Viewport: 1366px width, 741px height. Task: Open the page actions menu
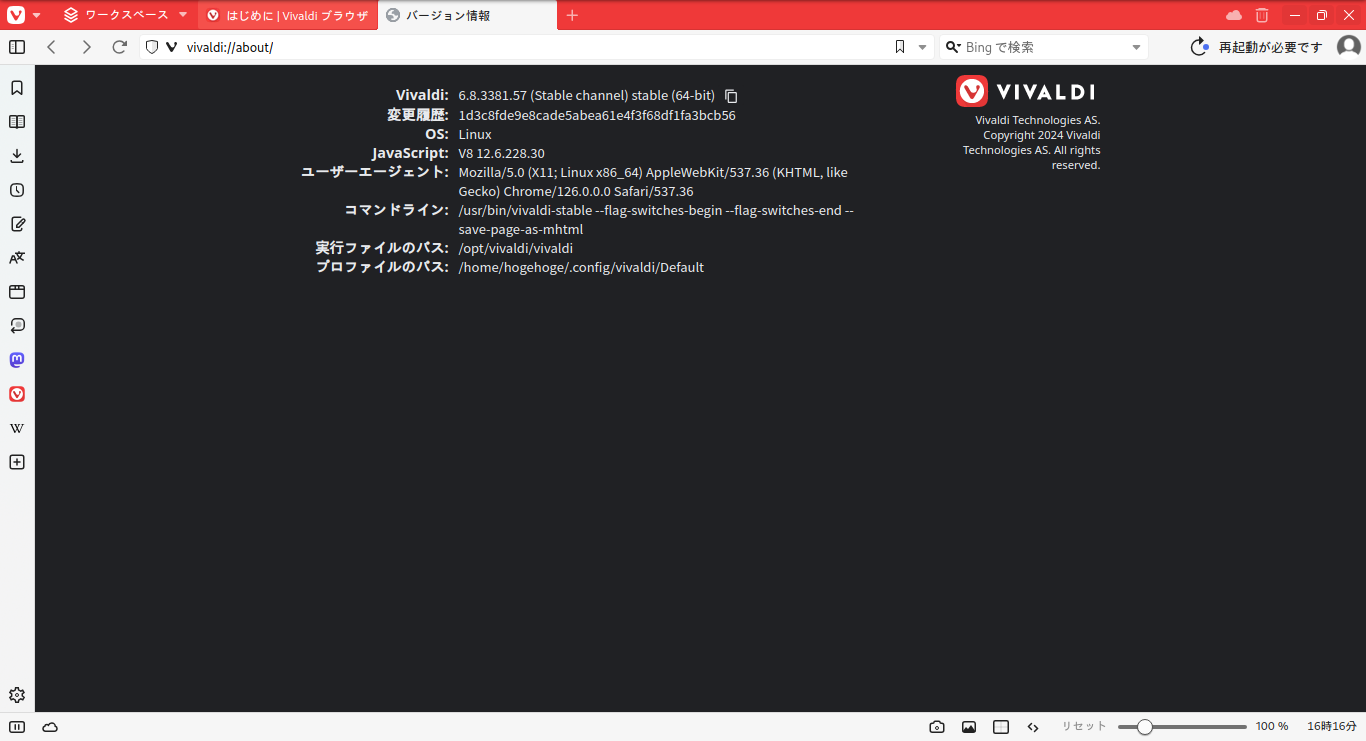[1033, 727]
